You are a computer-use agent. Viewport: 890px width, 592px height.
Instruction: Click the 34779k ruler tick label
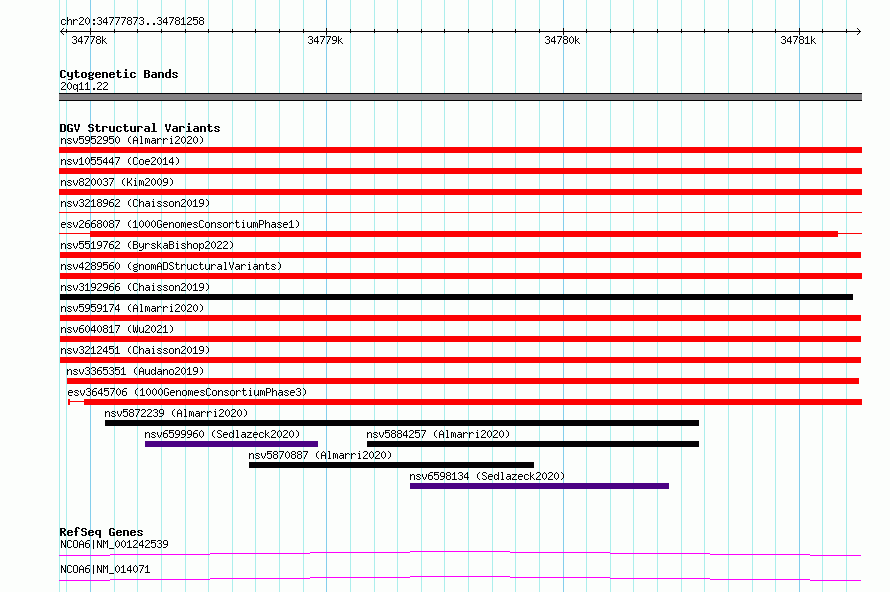coord(325,40)
